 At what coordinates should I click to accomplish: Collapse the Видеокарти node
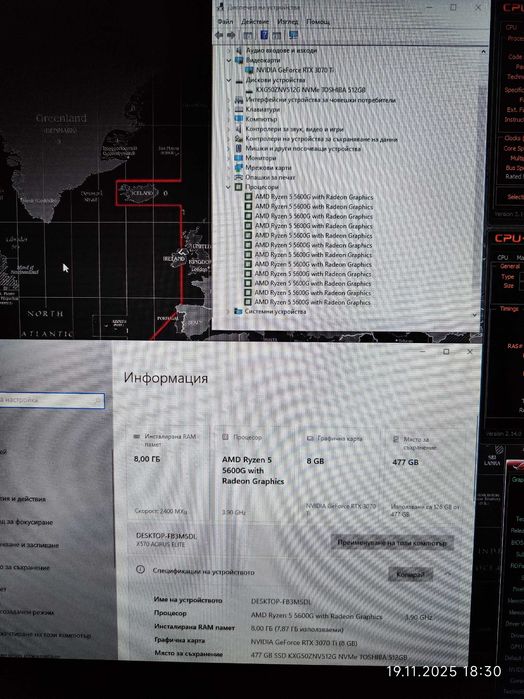click(x=229, y=60)
